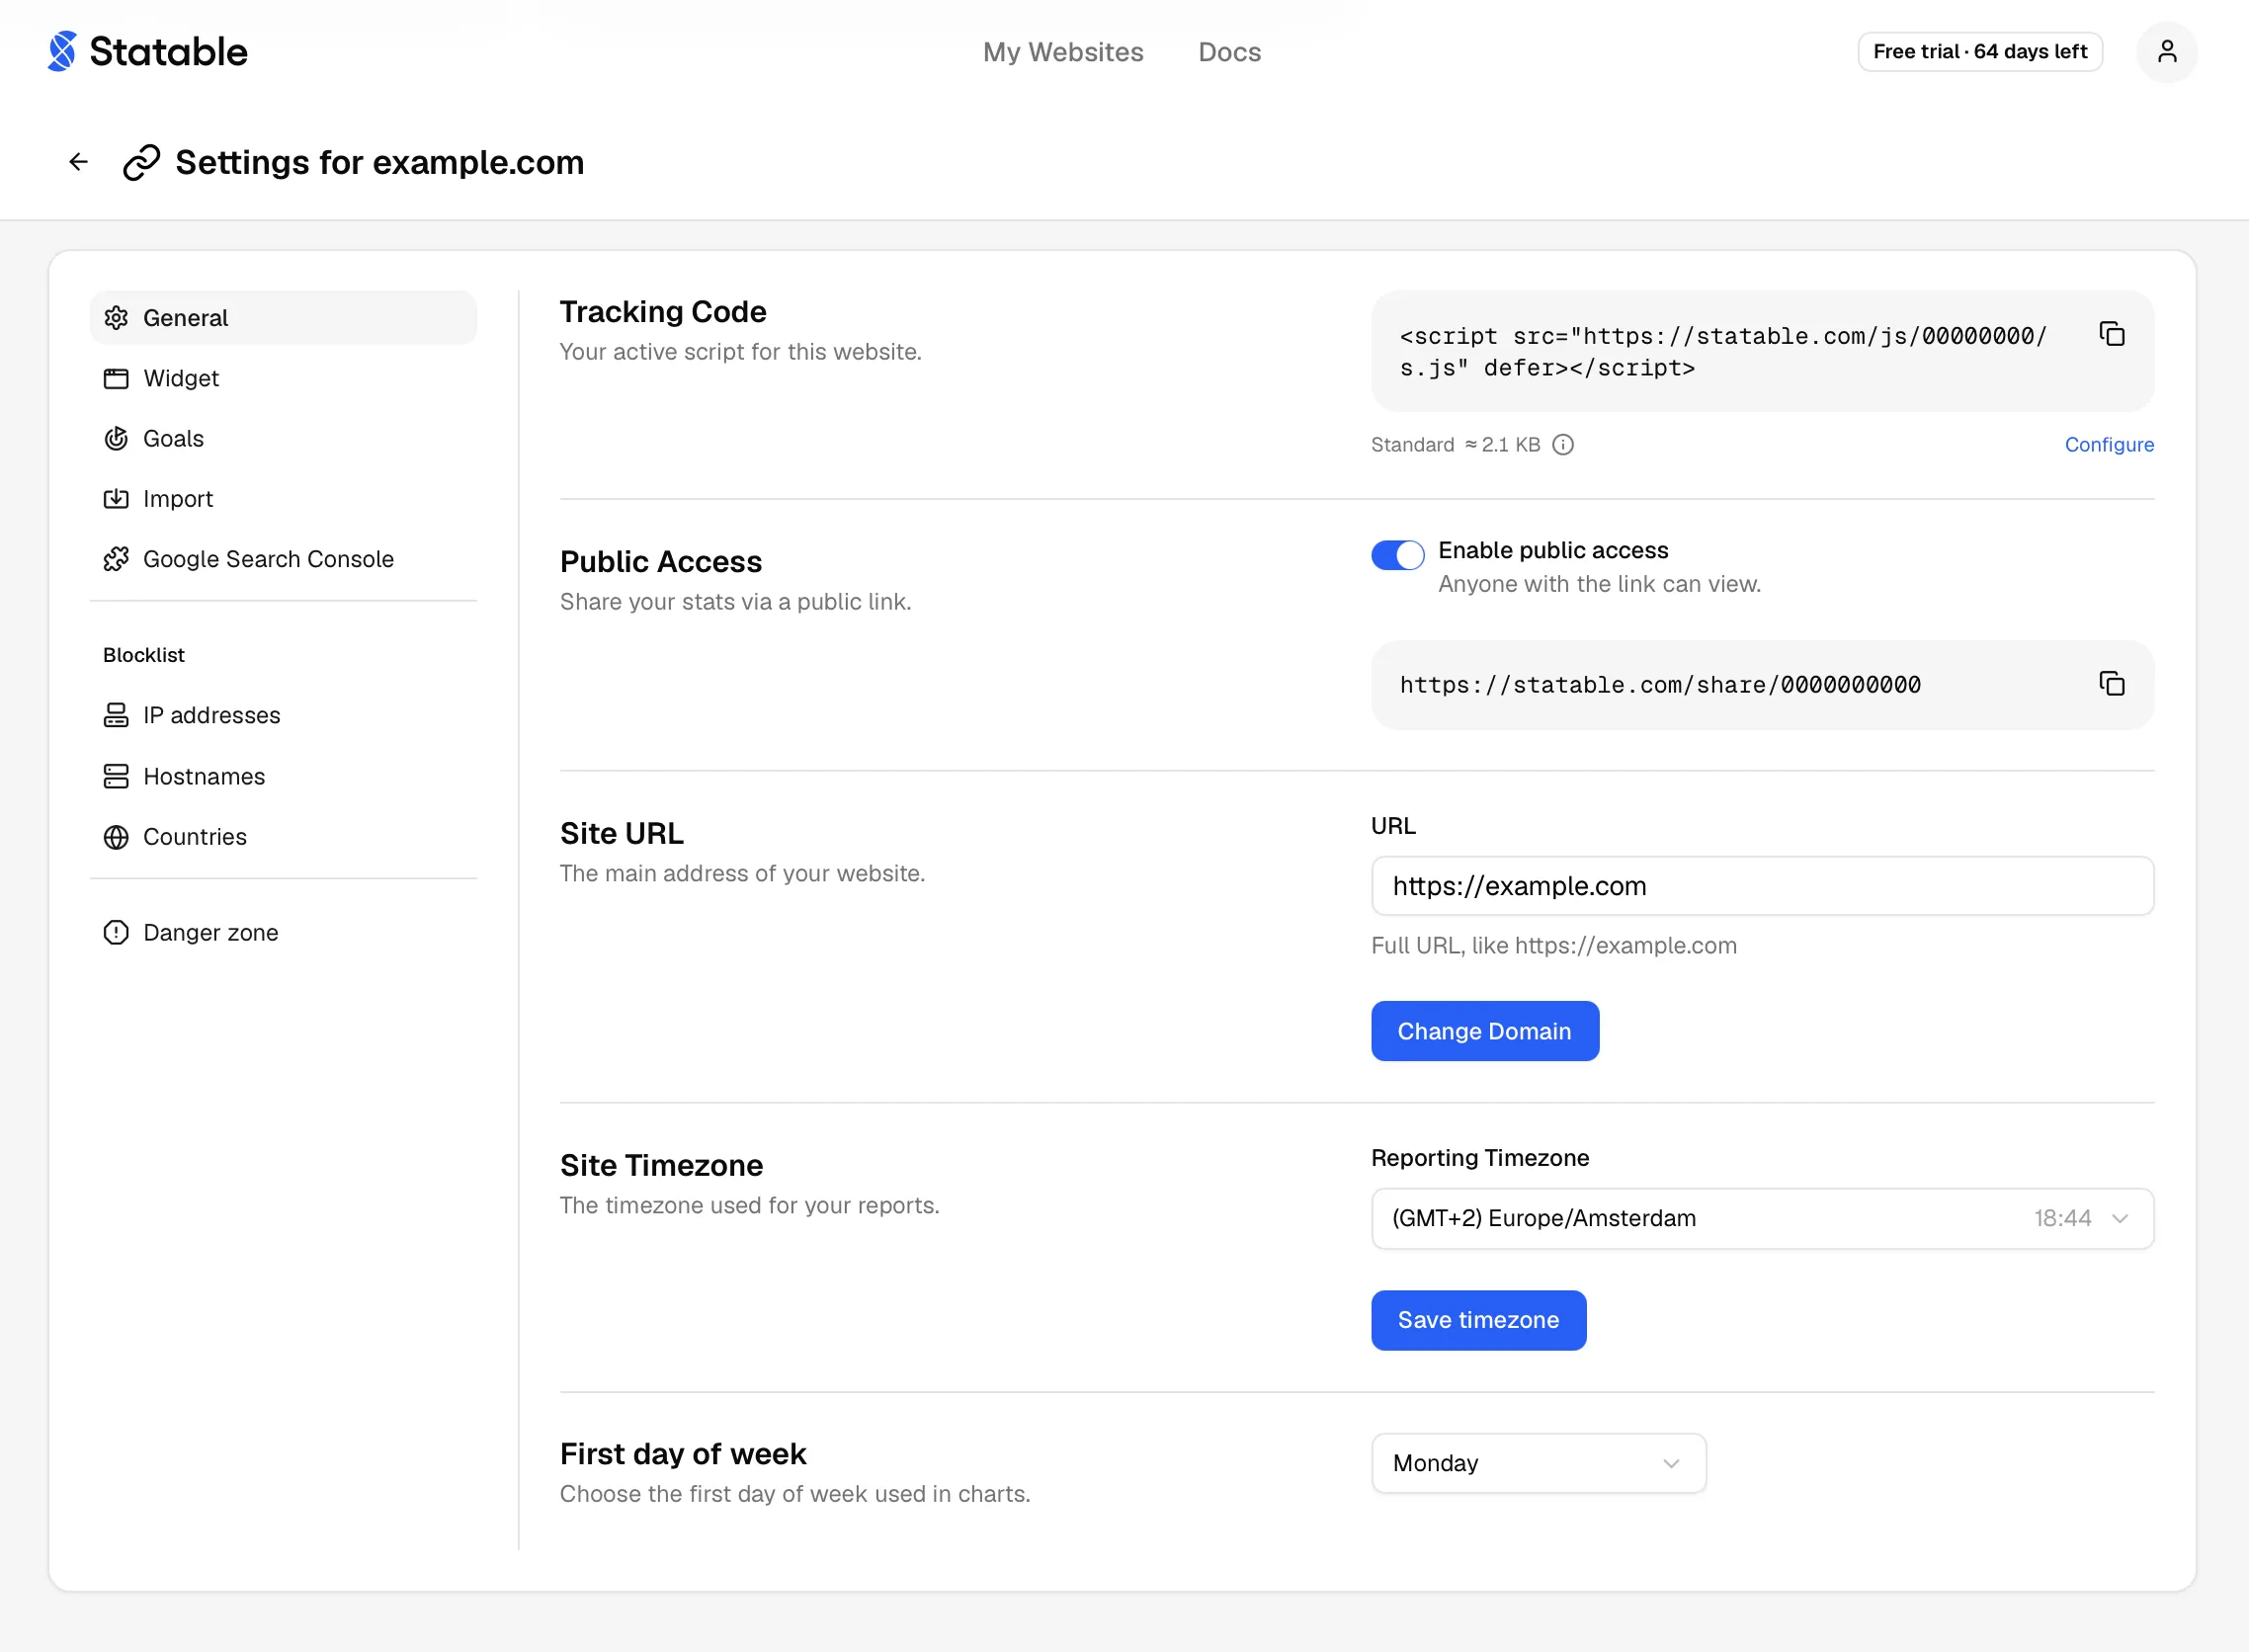Viewport: 2249px width, 1652px height.
Task: Open the user account profile icon
Action: click(2166, 51)
